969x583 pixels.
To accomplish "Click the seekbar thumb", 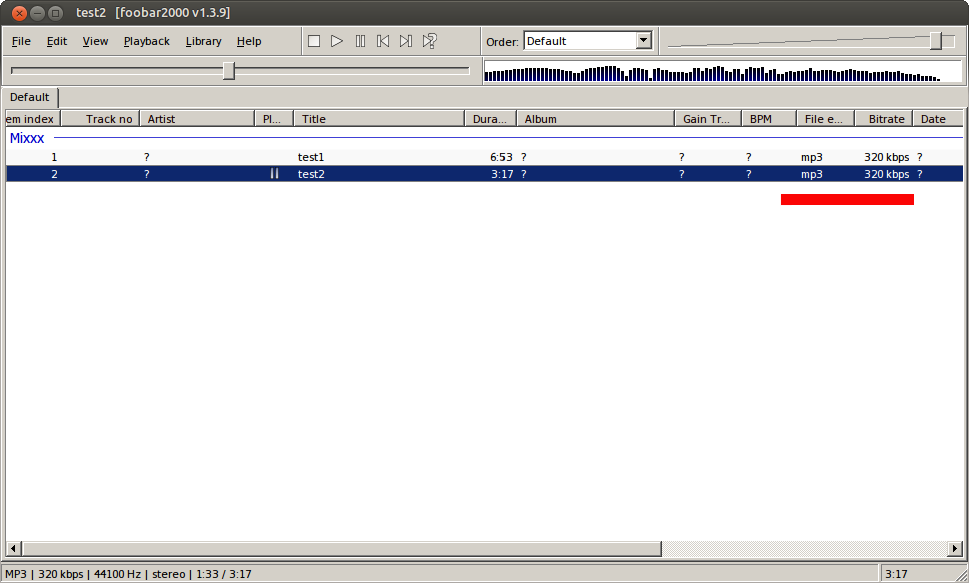I will pyautogui.click(x=229, y=70).
